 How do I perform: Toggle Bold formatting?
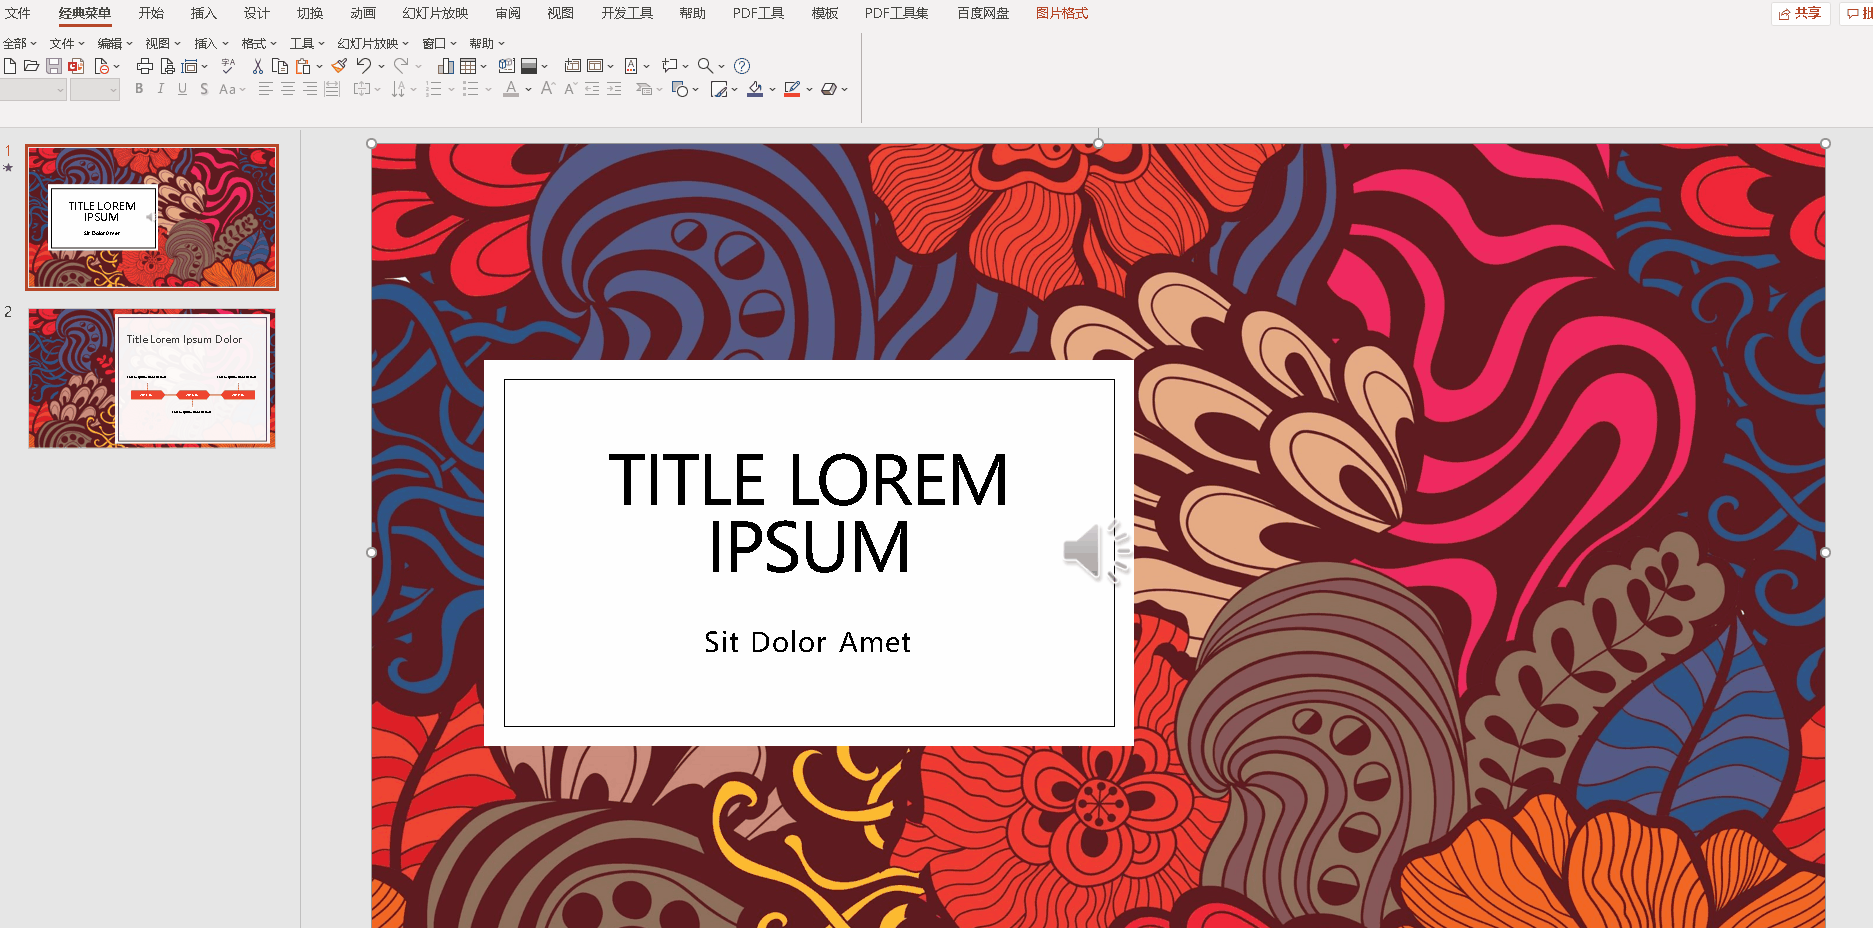coord(139,89)
